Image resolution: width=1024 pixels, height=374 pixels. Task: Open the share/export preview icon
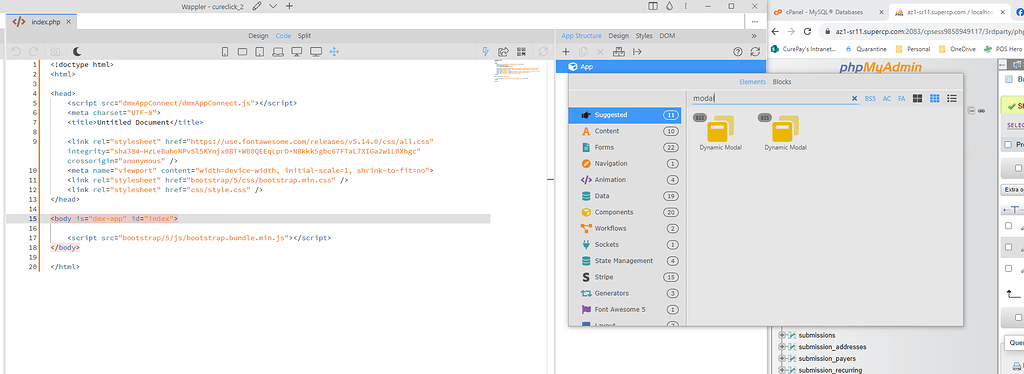504,52
